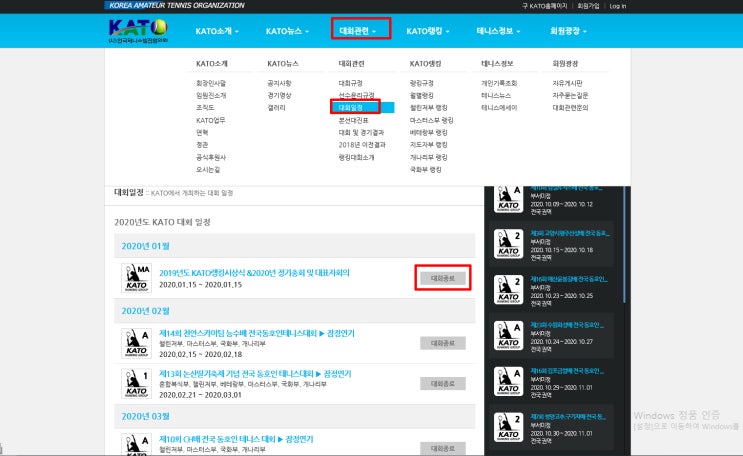
Task: Open 국화부 랭킹 menu entry
Action: pyautogui.click(x=426, y=170)
